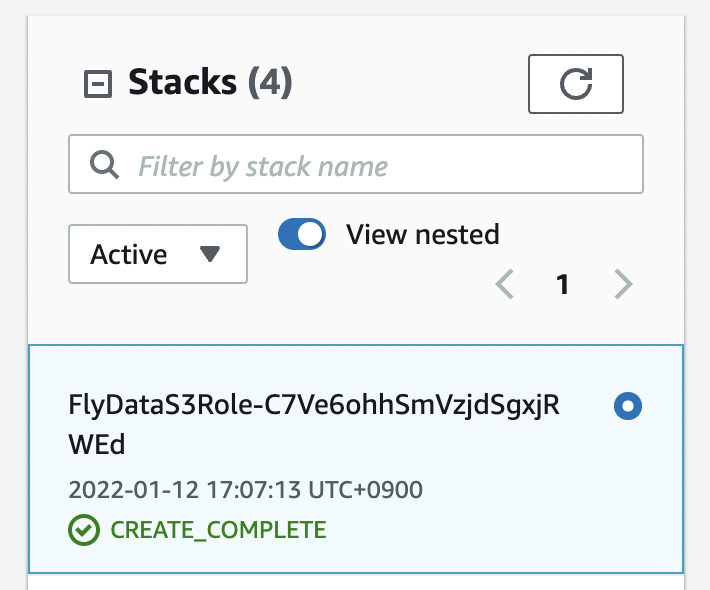The height and width of the screenshot is (590, 710).
Task: Click the View nested label
Action: point(422,235)
